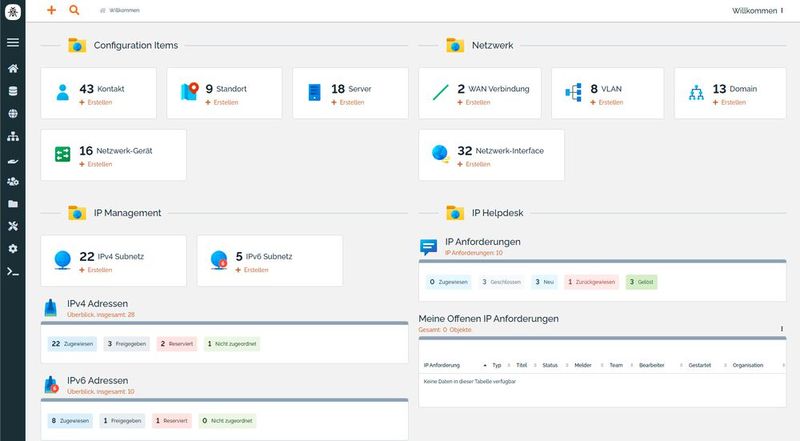This screenshot has width=800, height=441.
Task: Sort table by Melder column
Action: point(583,365)
